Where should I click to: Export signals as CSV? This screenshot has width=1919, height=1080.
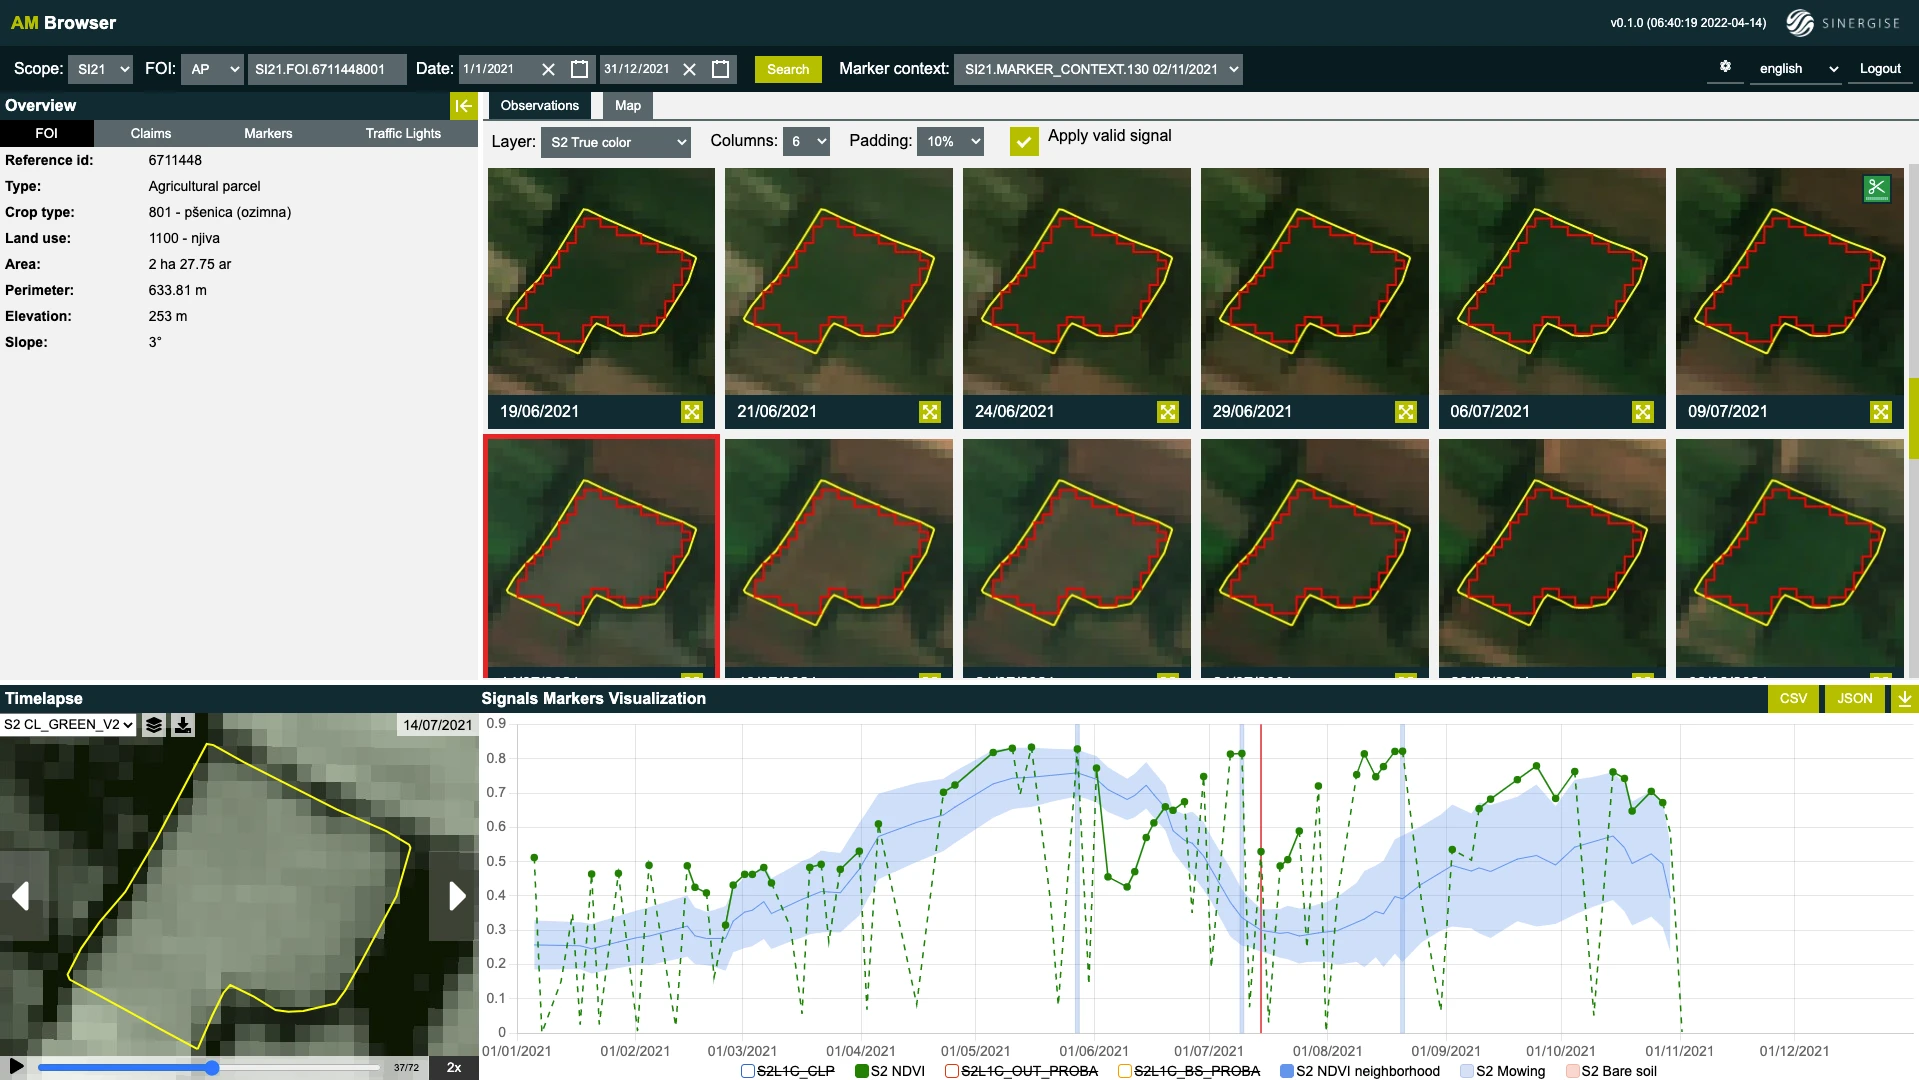(1793, 699)
